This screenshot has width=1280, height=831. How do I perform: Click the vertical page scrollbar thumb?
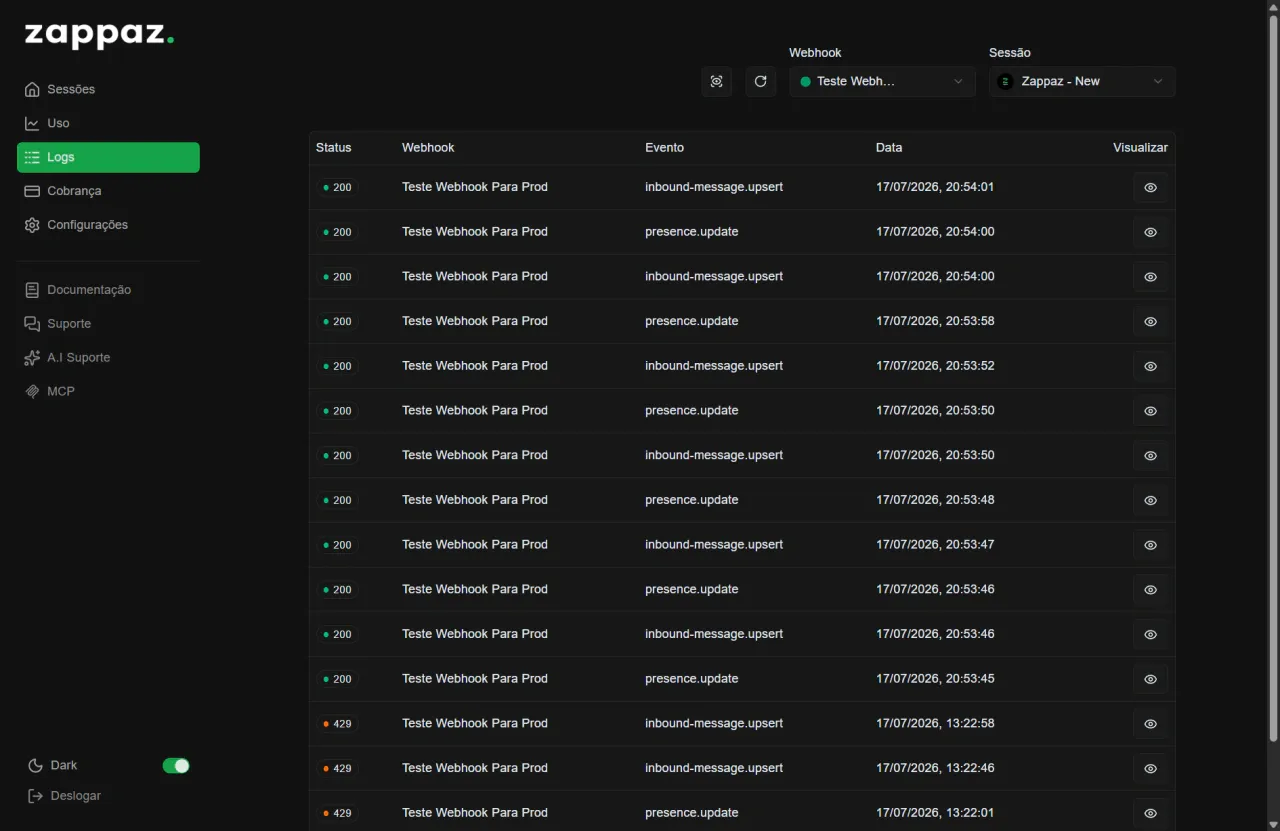coord(1273,380)
